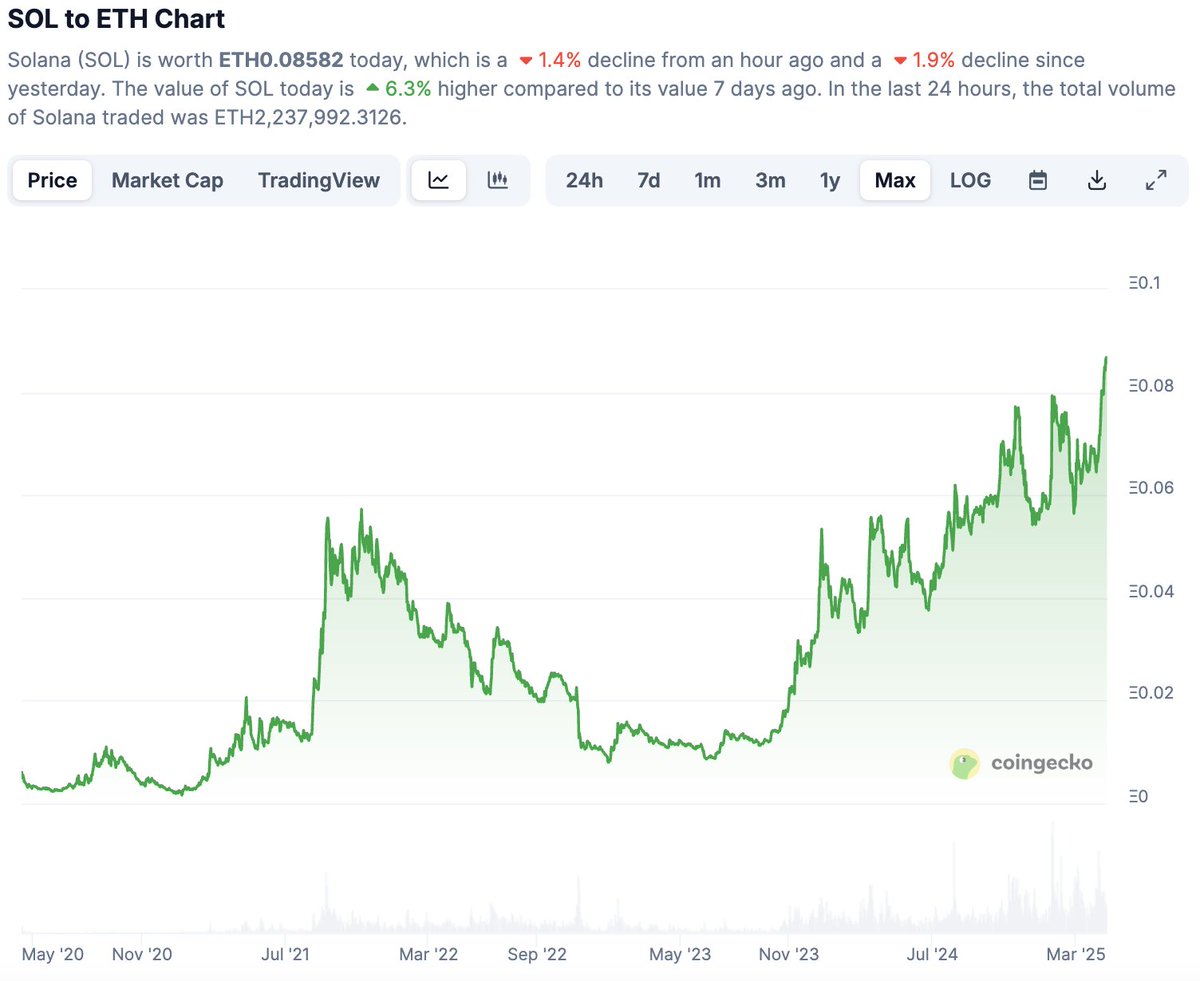Select the 7d range button
Image resolution: width=1200 pixels, height=981 pixels.
tap(648, 180)
